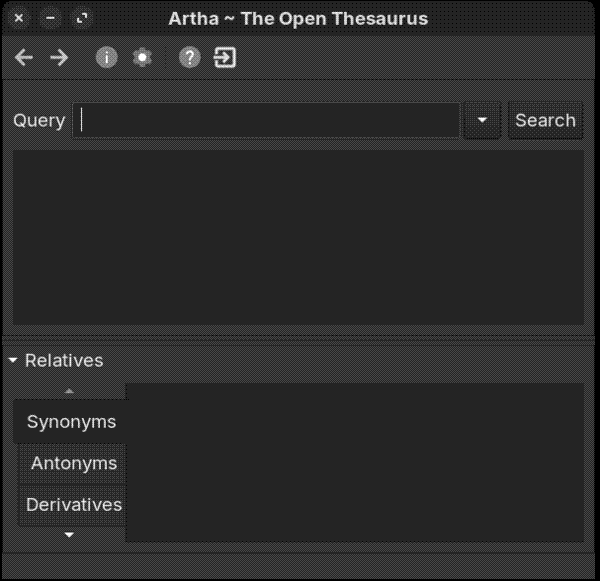Go back to the previous word
Viewport: 600px width, 581px height.
tap(24, 58)
